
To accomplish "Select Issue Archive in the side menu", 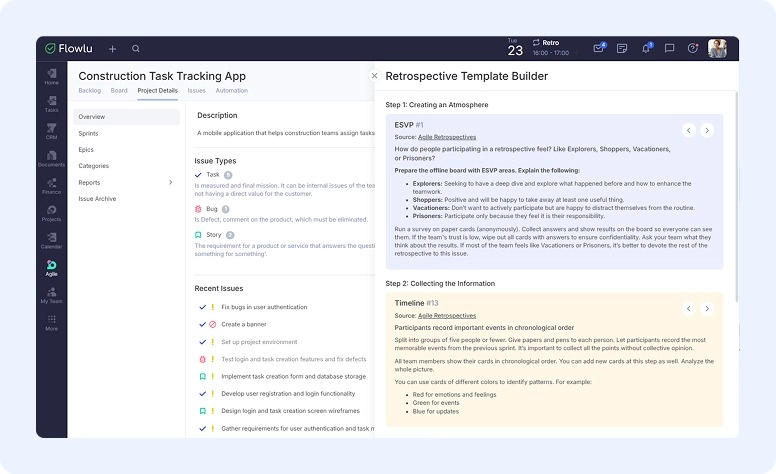I will (97, 199).
